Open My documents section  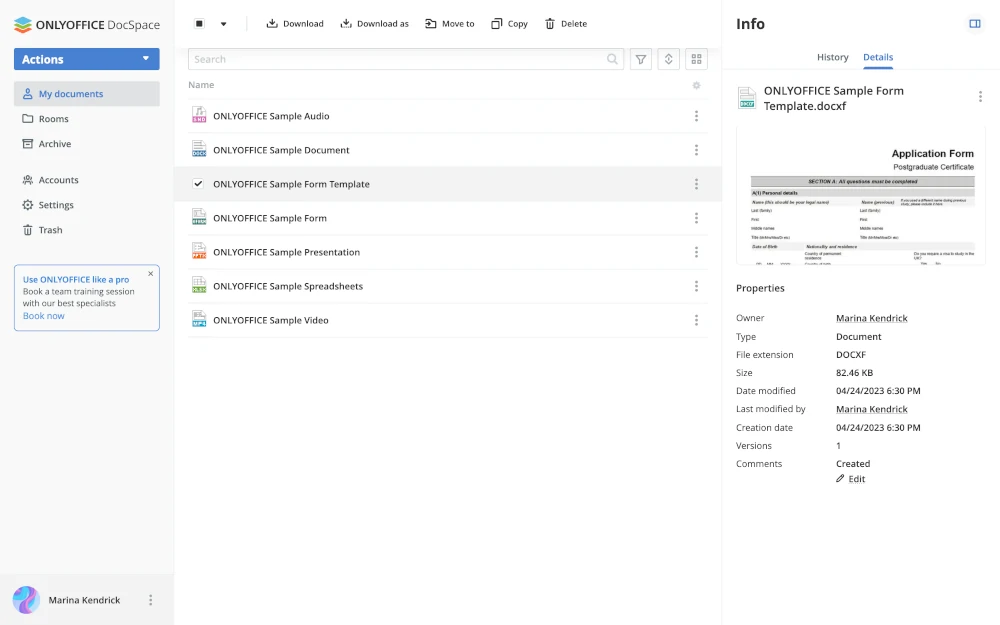point(87,94)
